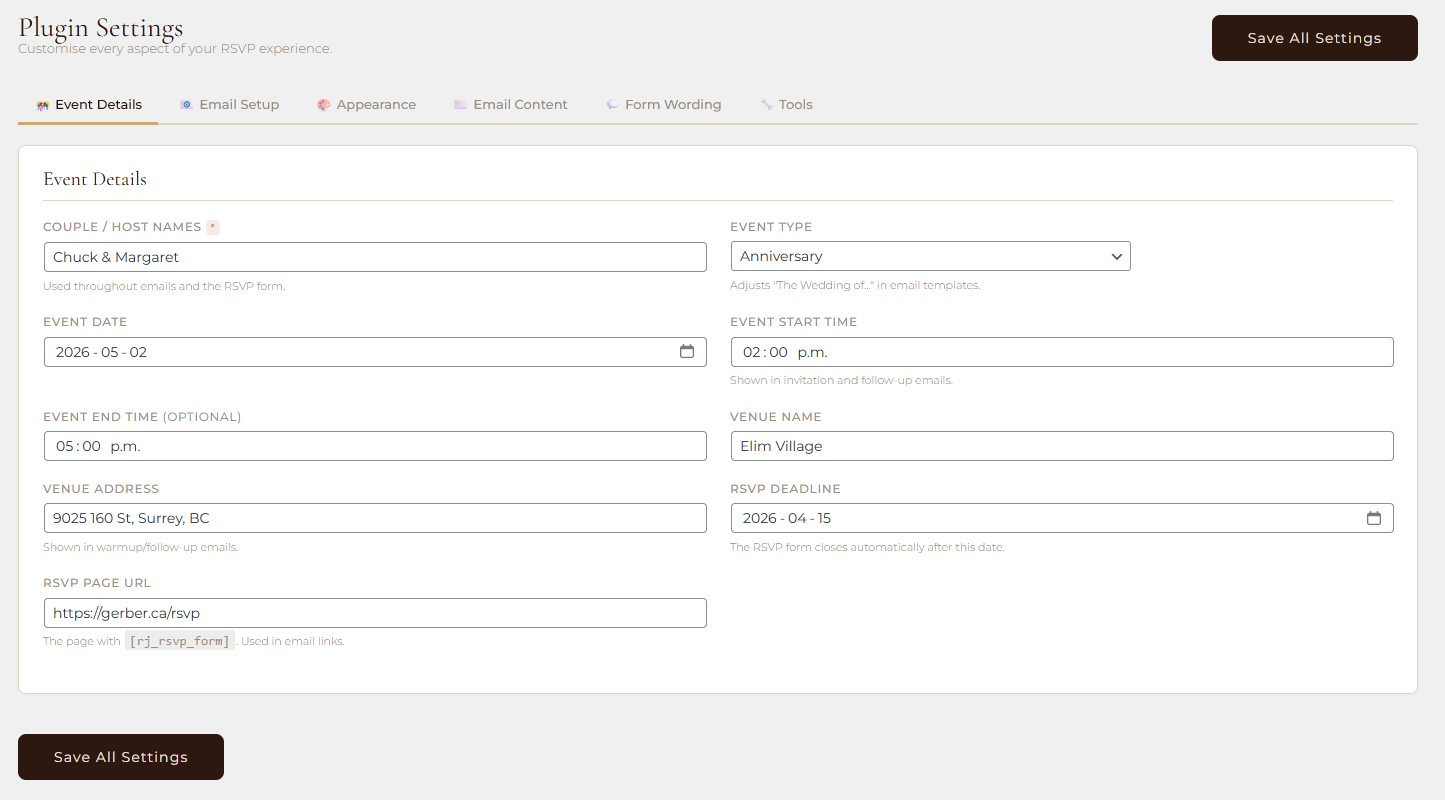
Task: Open the Event Date calendar picker icon
Action: click(x=687, y=352)
